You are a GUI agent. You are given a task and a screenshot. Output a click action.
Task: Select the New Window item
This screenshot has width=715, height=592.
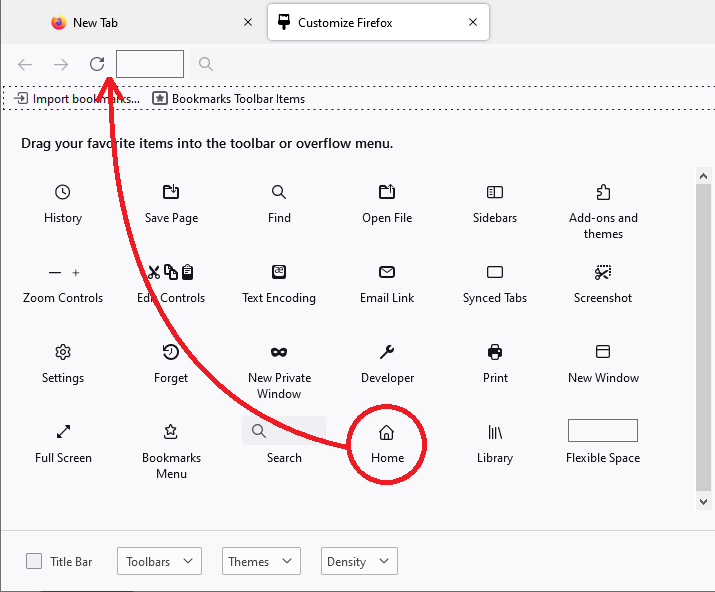(603, 364)
